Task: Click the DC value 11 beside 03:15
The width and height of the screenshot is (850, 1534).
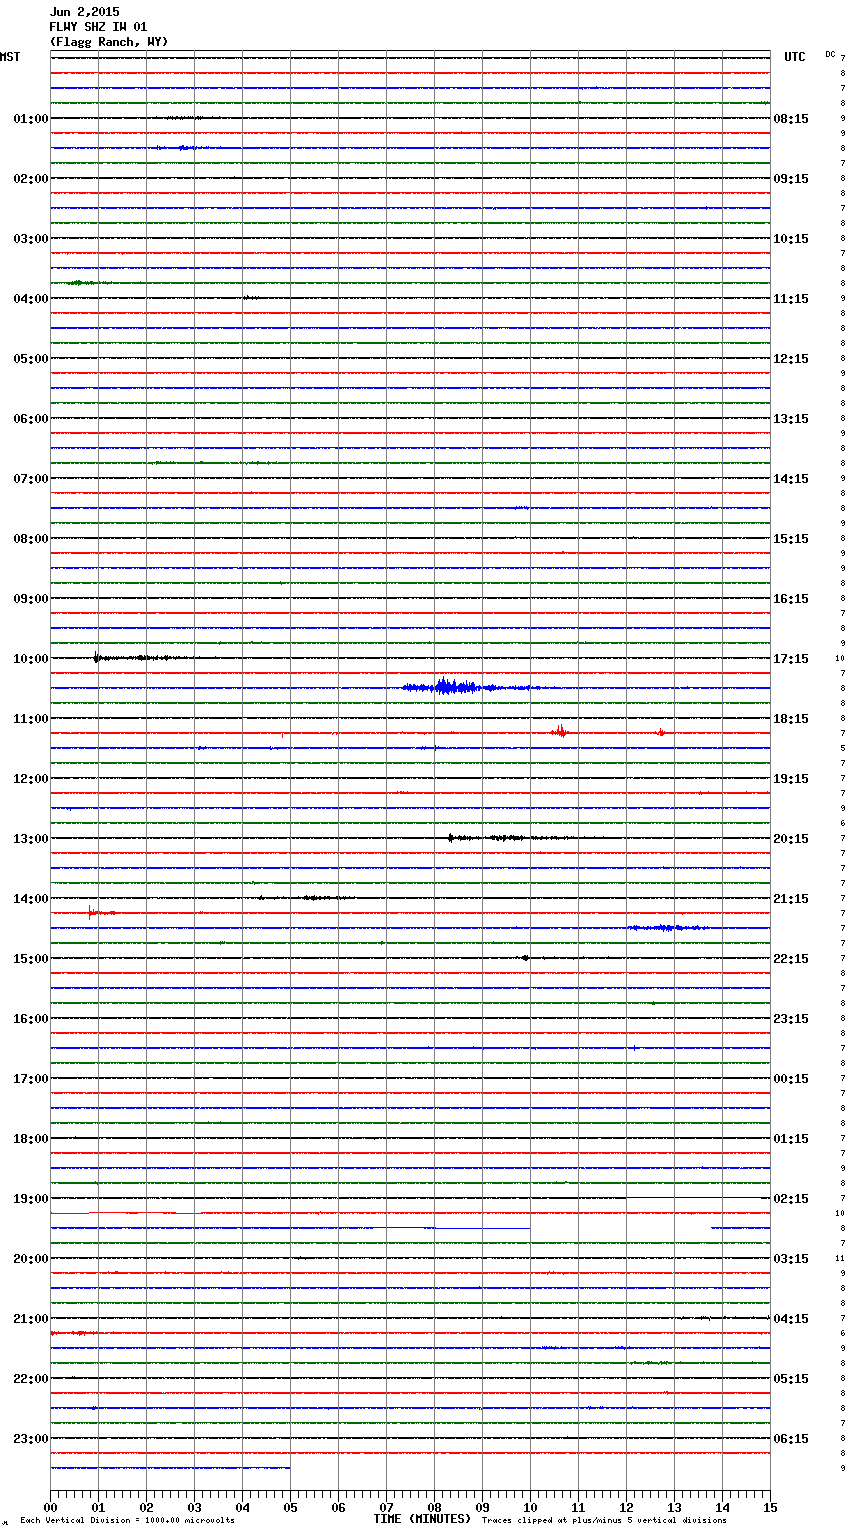Action: [840, 1258]
